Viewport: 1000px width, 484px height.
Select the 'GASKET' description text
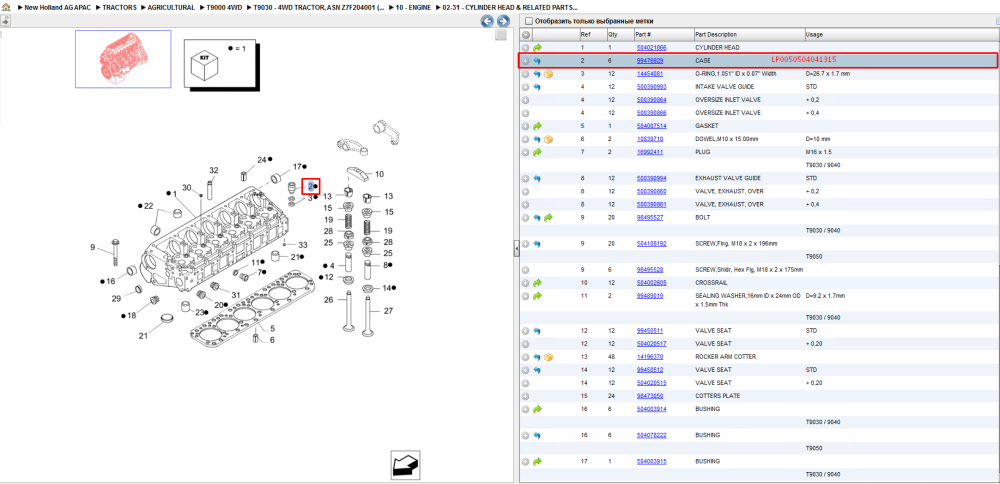click(706, 126)
